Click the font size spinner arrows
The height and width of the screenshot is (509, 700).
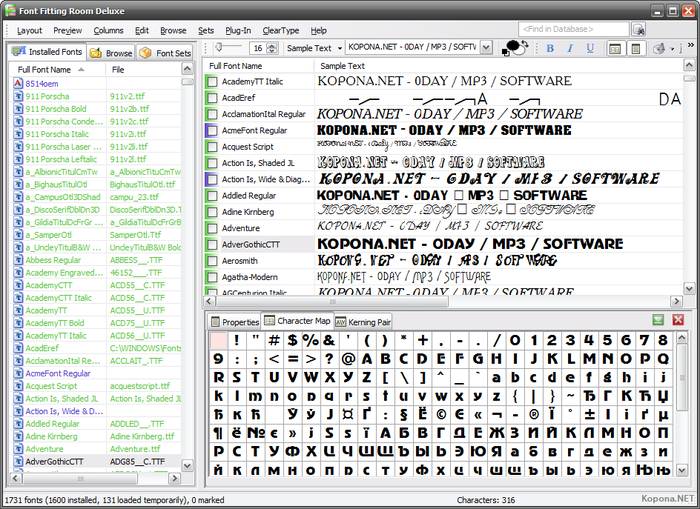(273, 48)
